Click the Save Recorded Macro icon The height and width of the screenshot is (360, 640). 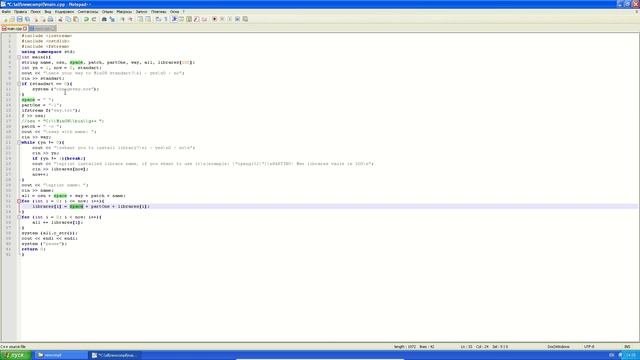coord(245,19)
